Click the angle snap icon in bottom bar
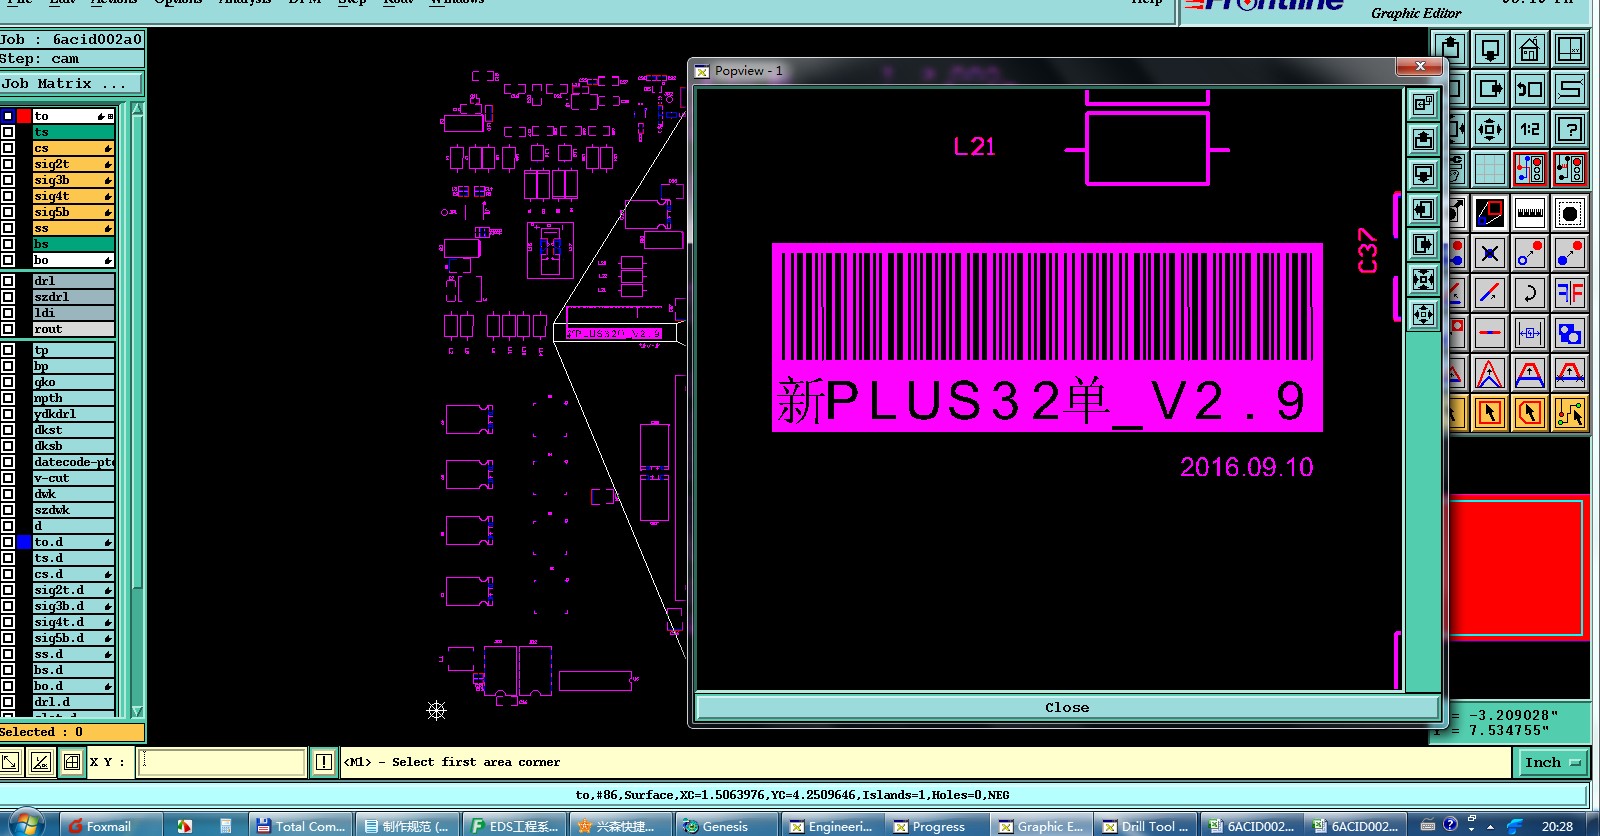 (x=41, y=762)
